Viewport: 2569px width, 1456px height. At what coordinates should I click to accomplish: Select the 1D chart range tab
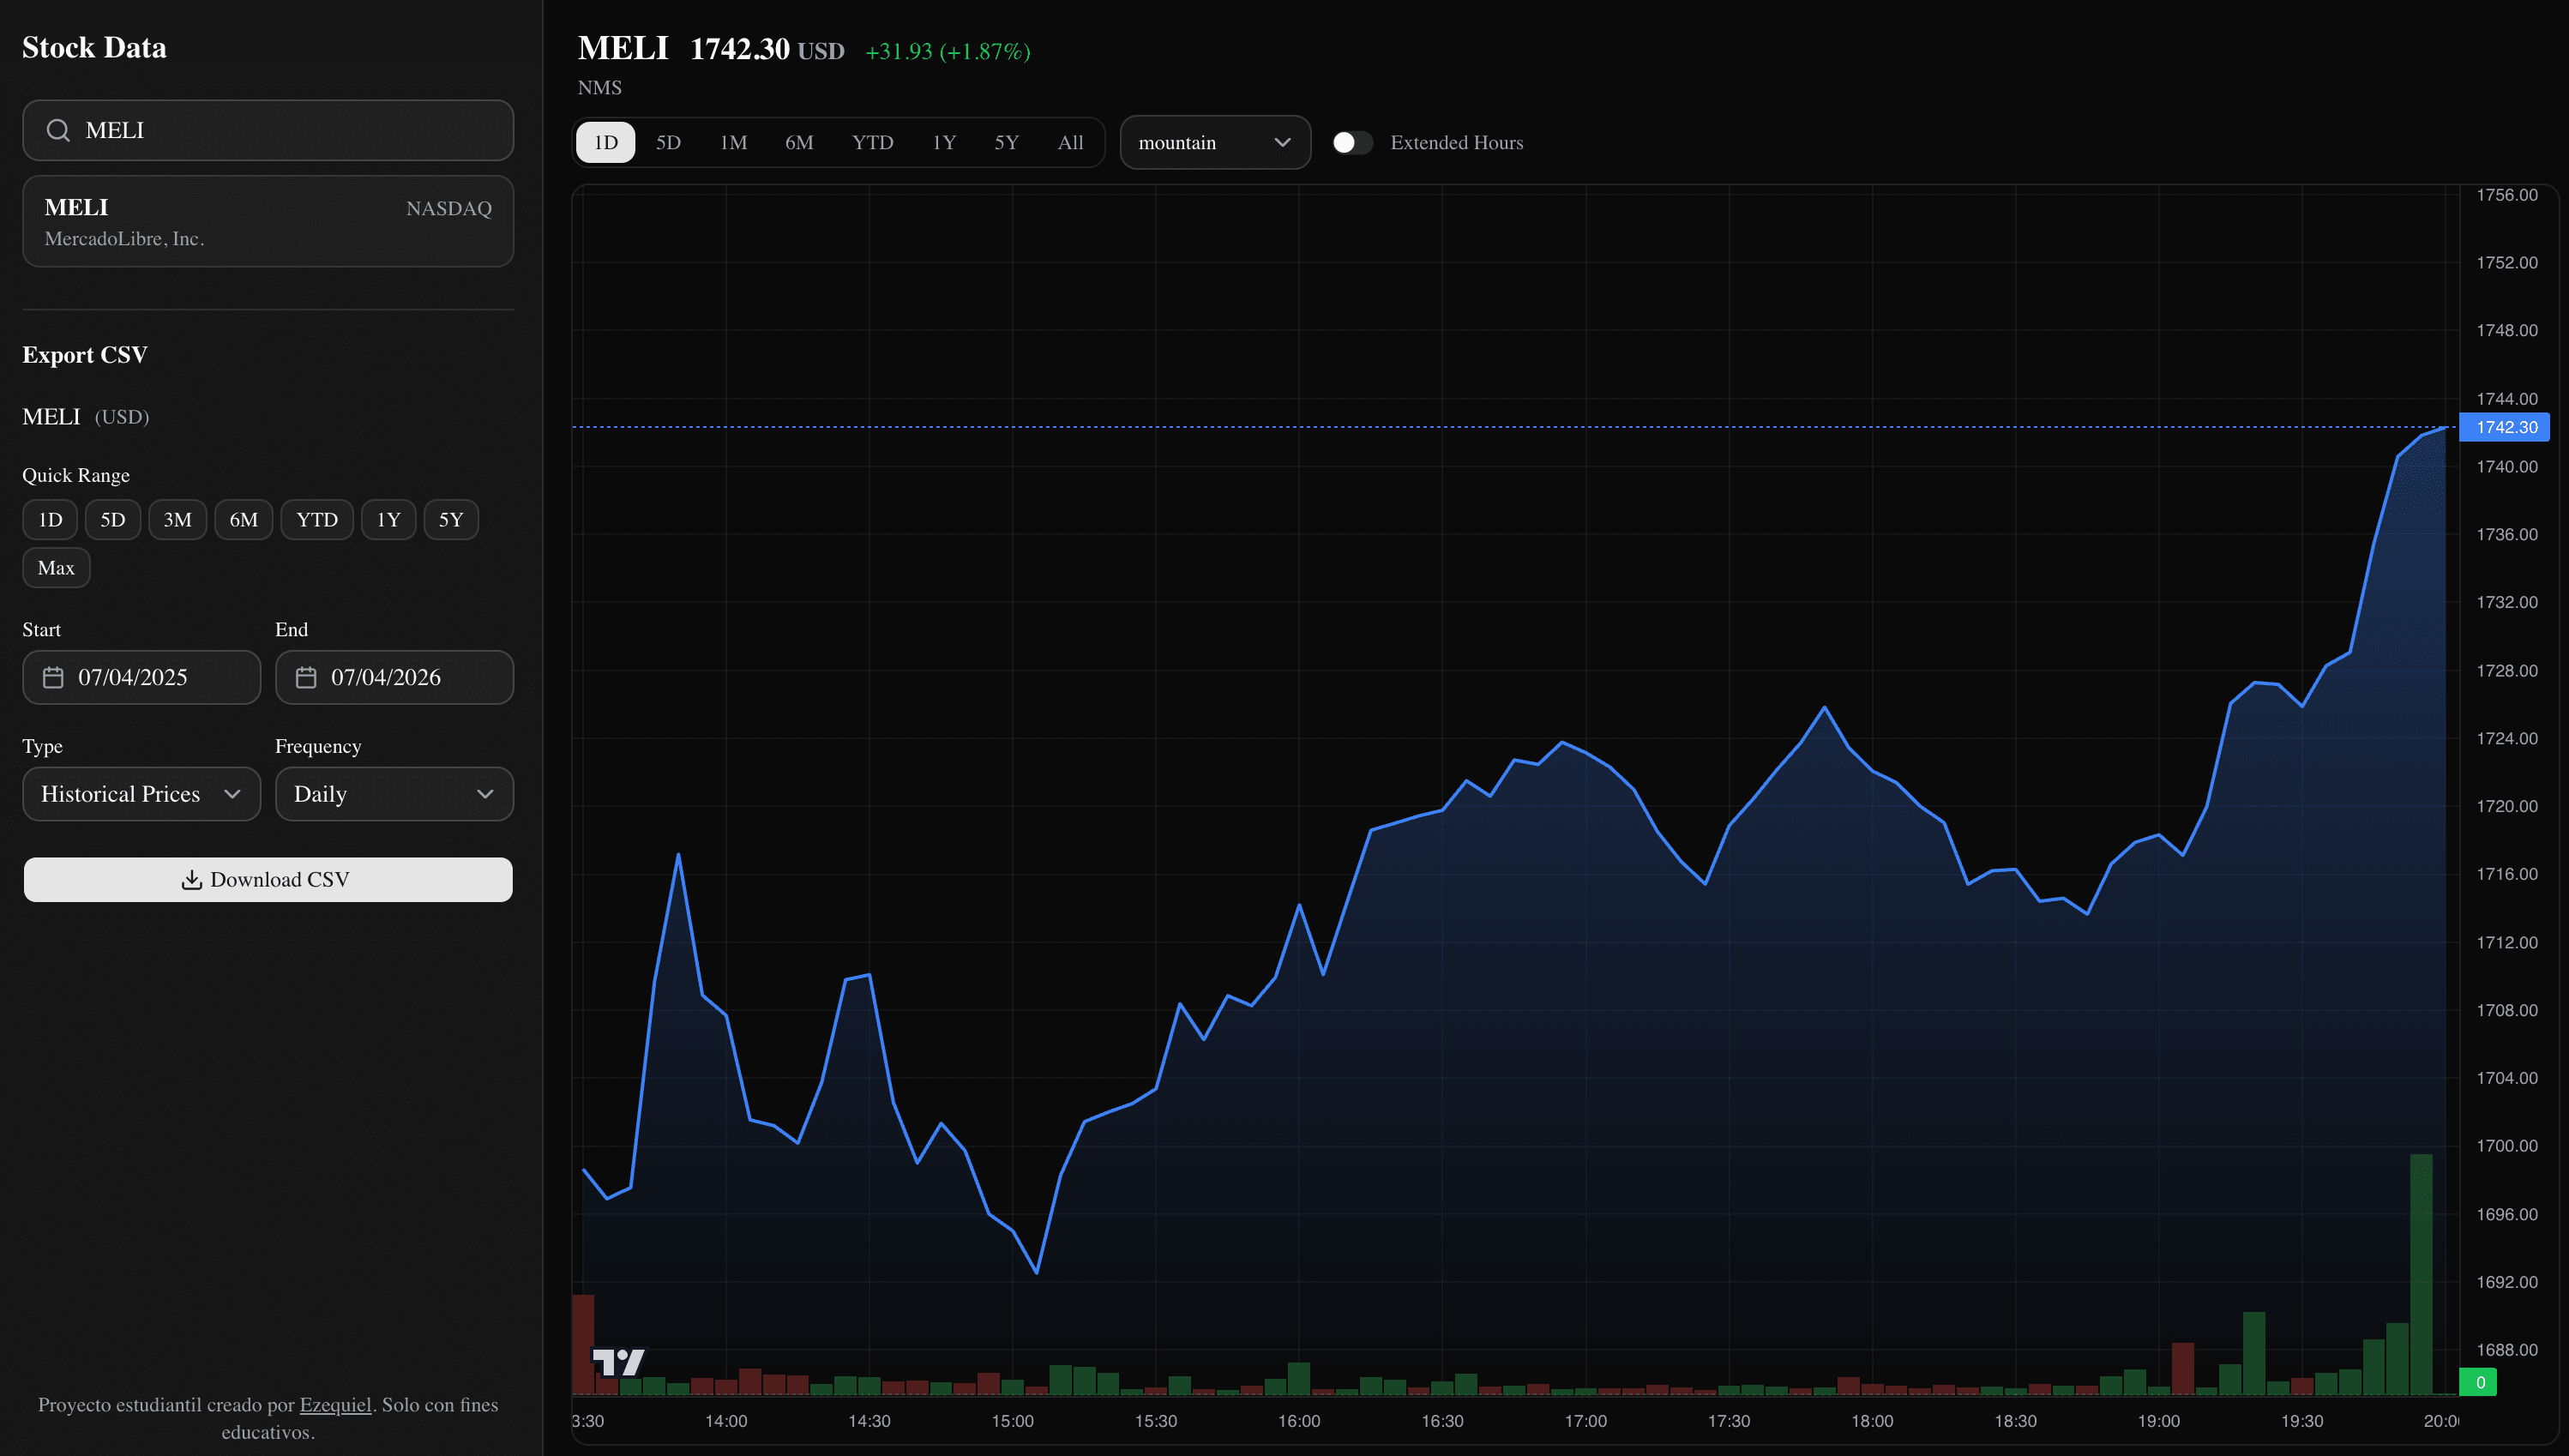[606, 142]
